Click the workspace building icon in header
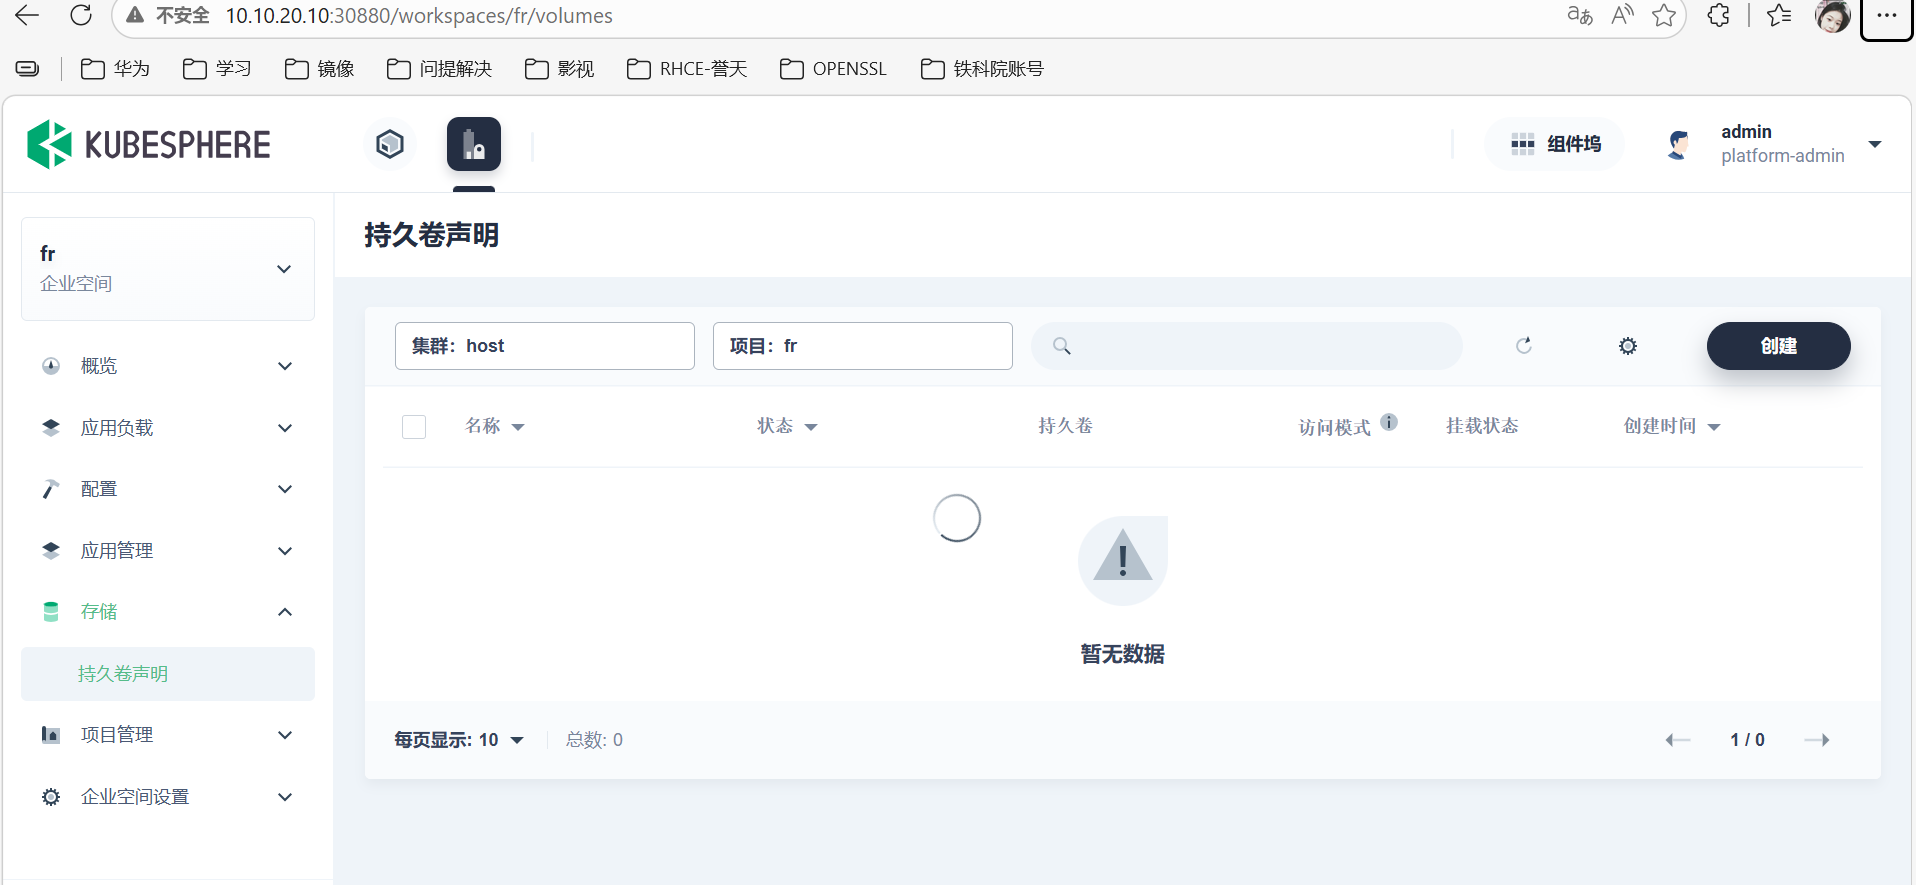1916x885 pixels. pyautogui.click(x=474, y=145)
